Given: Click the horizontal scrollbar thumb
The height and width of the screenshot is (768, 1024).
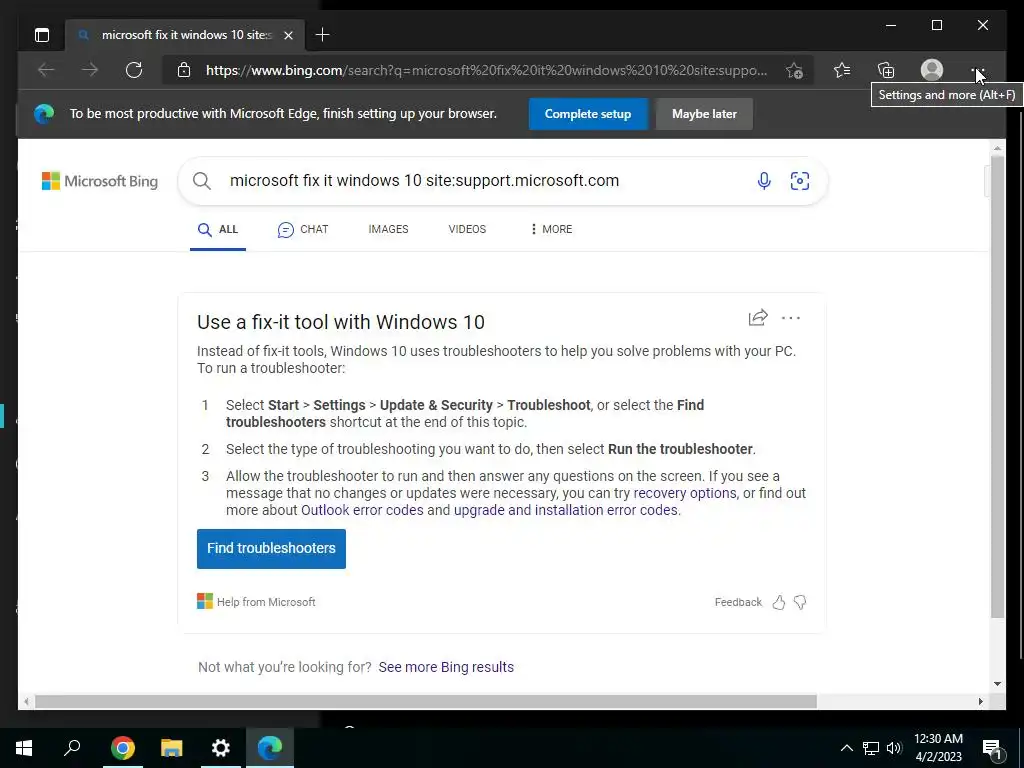Looking at the screenshot, I should point(426,701).
